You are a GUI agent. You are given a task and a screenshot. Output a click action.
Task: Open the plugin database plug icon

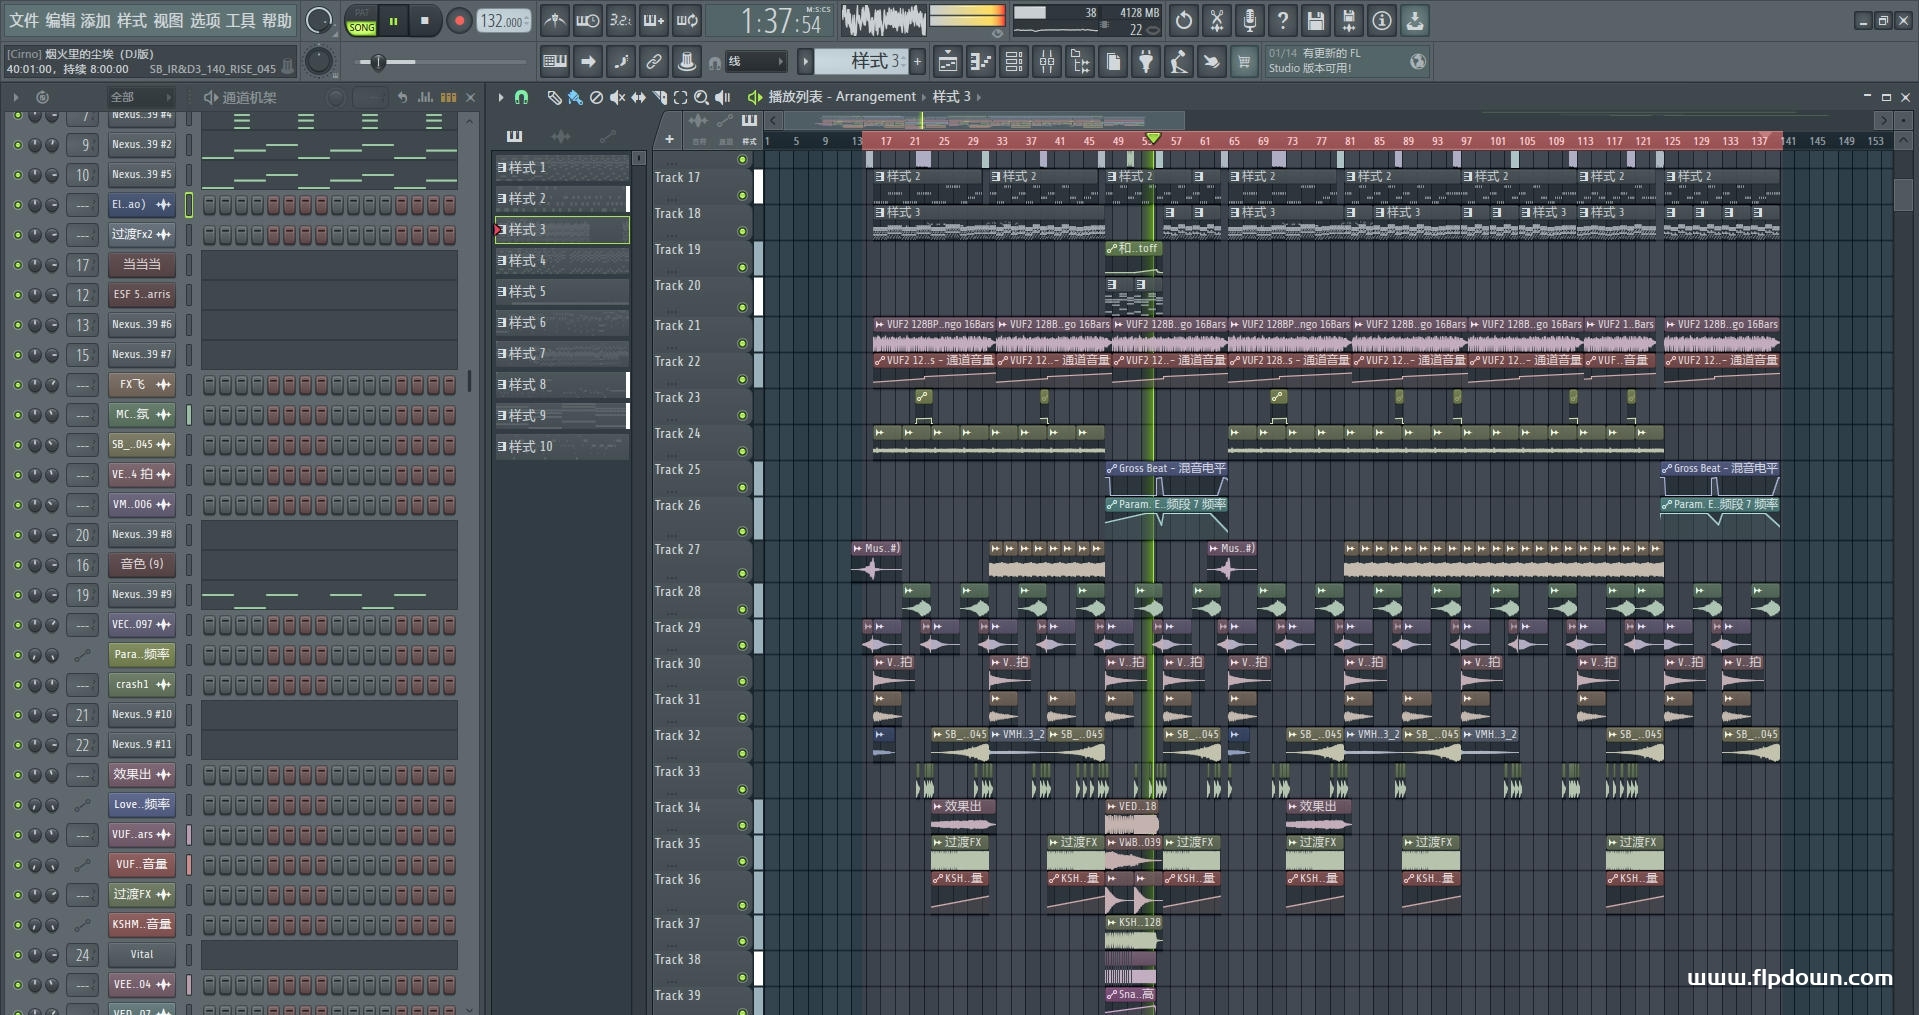point(1146,62)
